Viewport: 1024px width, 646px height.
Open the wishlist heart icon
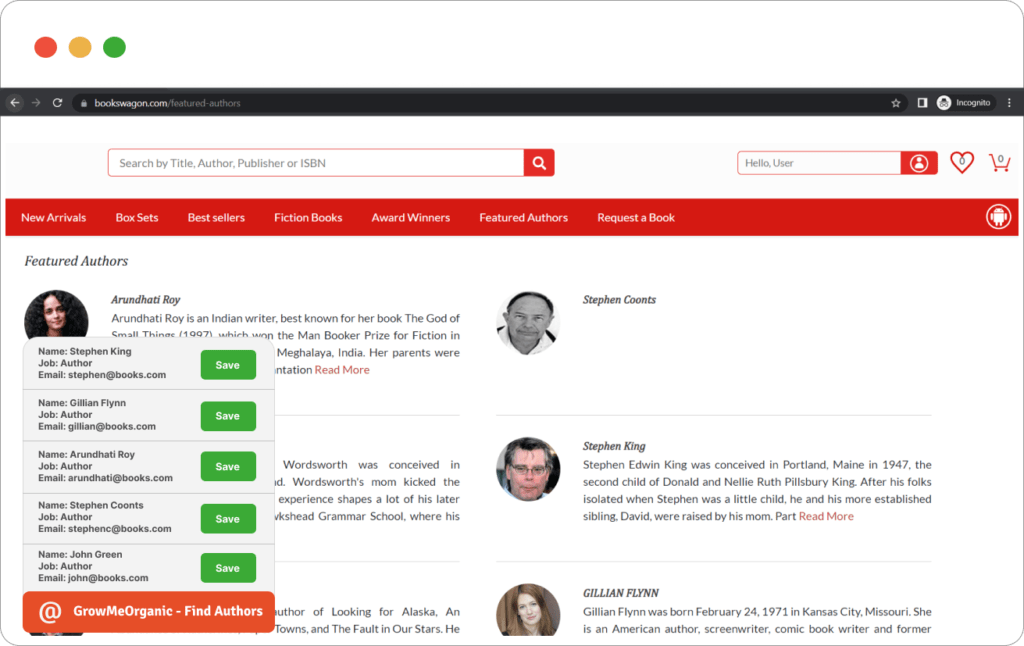pos(962,162)
